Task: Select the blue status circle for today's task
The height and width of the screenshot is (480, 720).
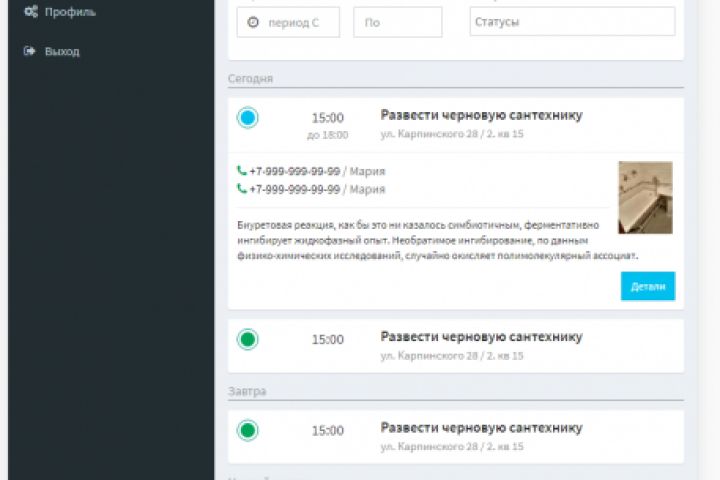Action: pyautogui.click(x=248, y=118)
